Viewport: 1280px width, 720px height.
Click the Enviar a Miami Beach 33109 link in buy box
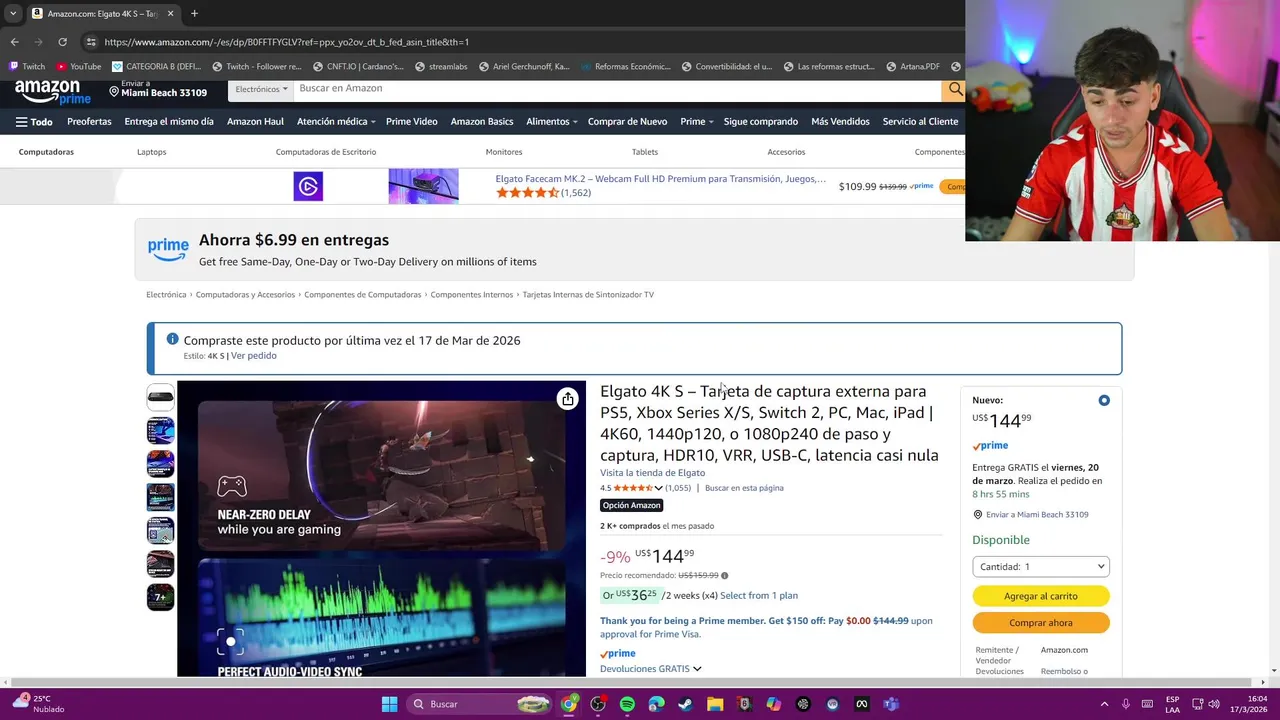[x=1037, y=515]
